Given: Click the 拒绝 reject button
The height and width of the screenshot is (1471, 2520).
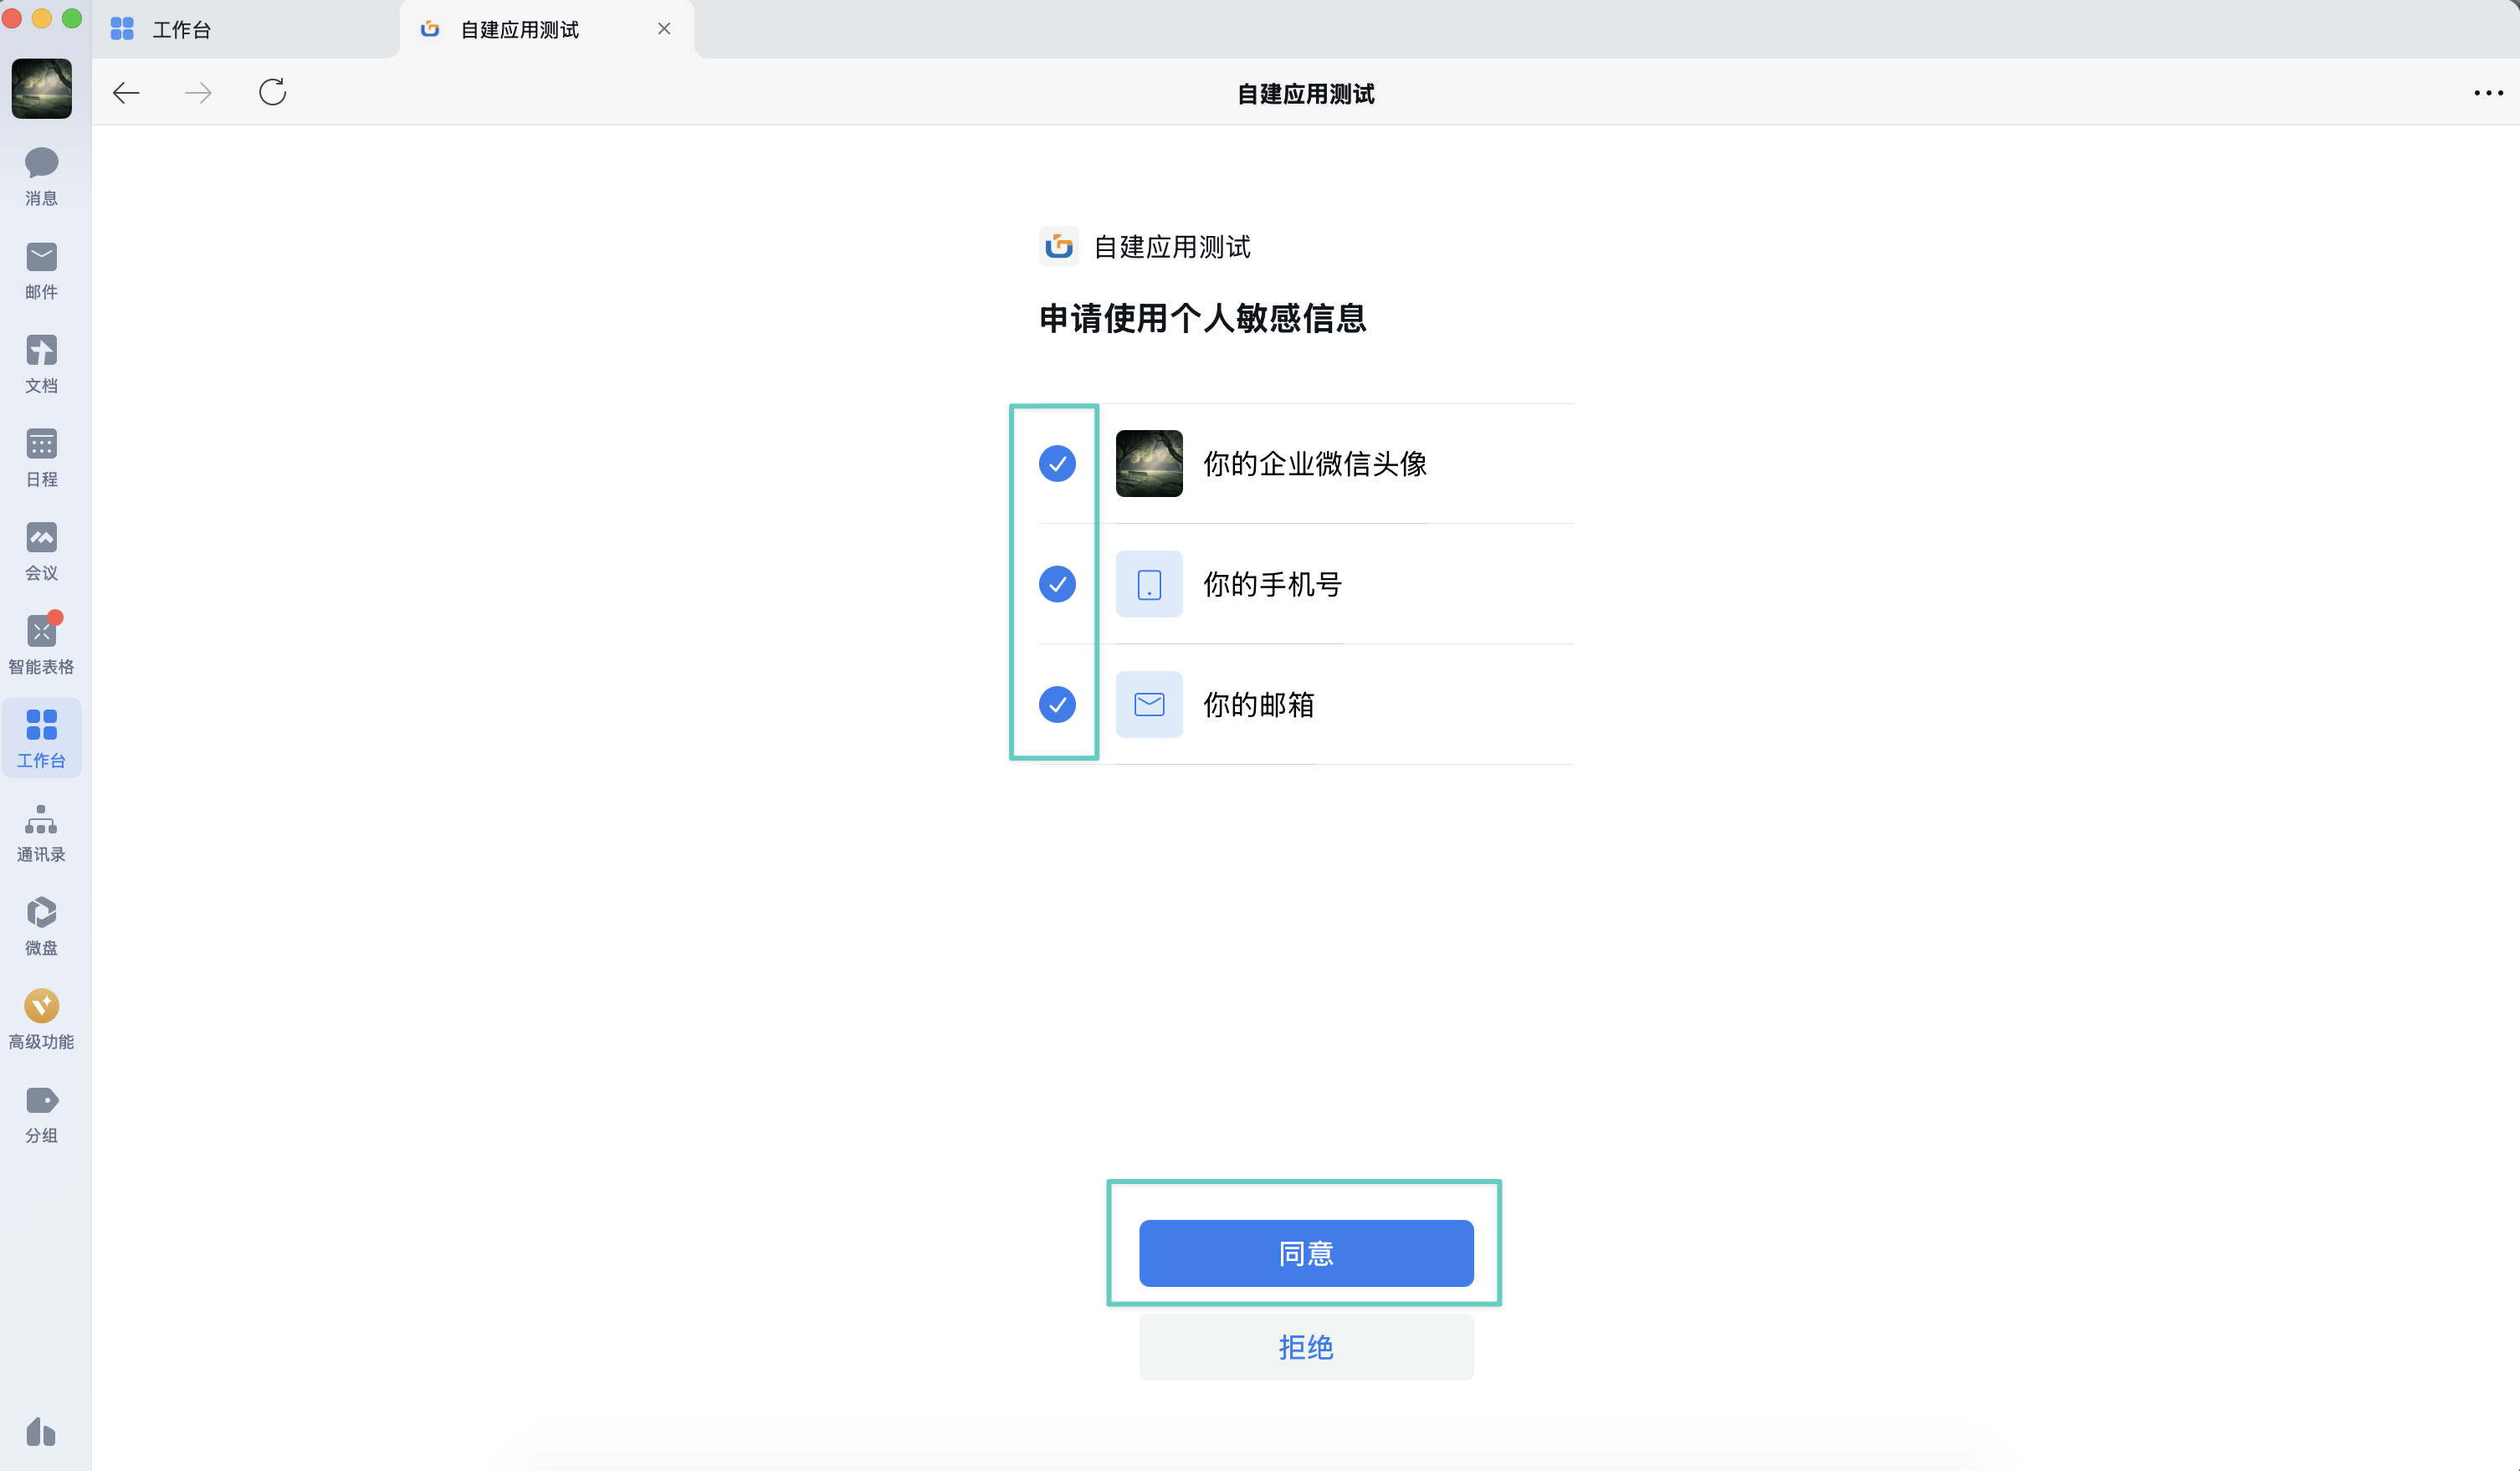Looking at the screenshot, I should tap(1305, 1347).
